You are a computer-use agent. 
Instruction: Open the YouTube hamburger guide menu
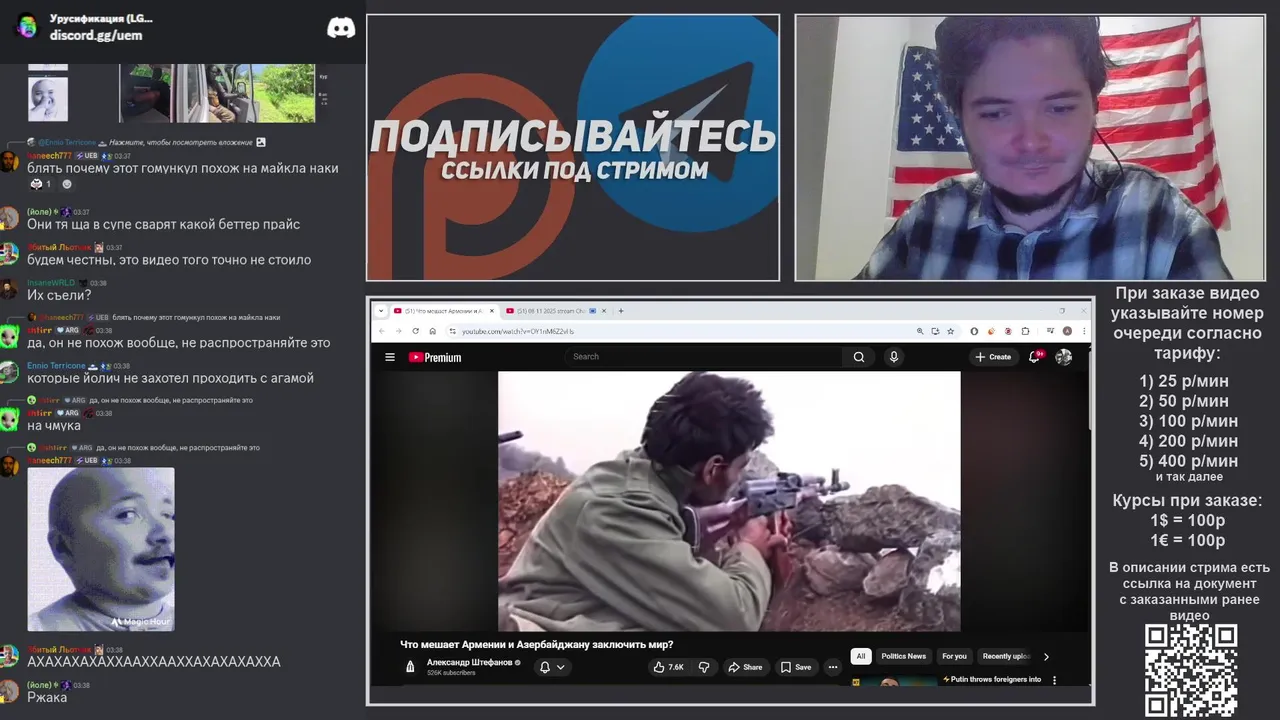coord(390,357)
